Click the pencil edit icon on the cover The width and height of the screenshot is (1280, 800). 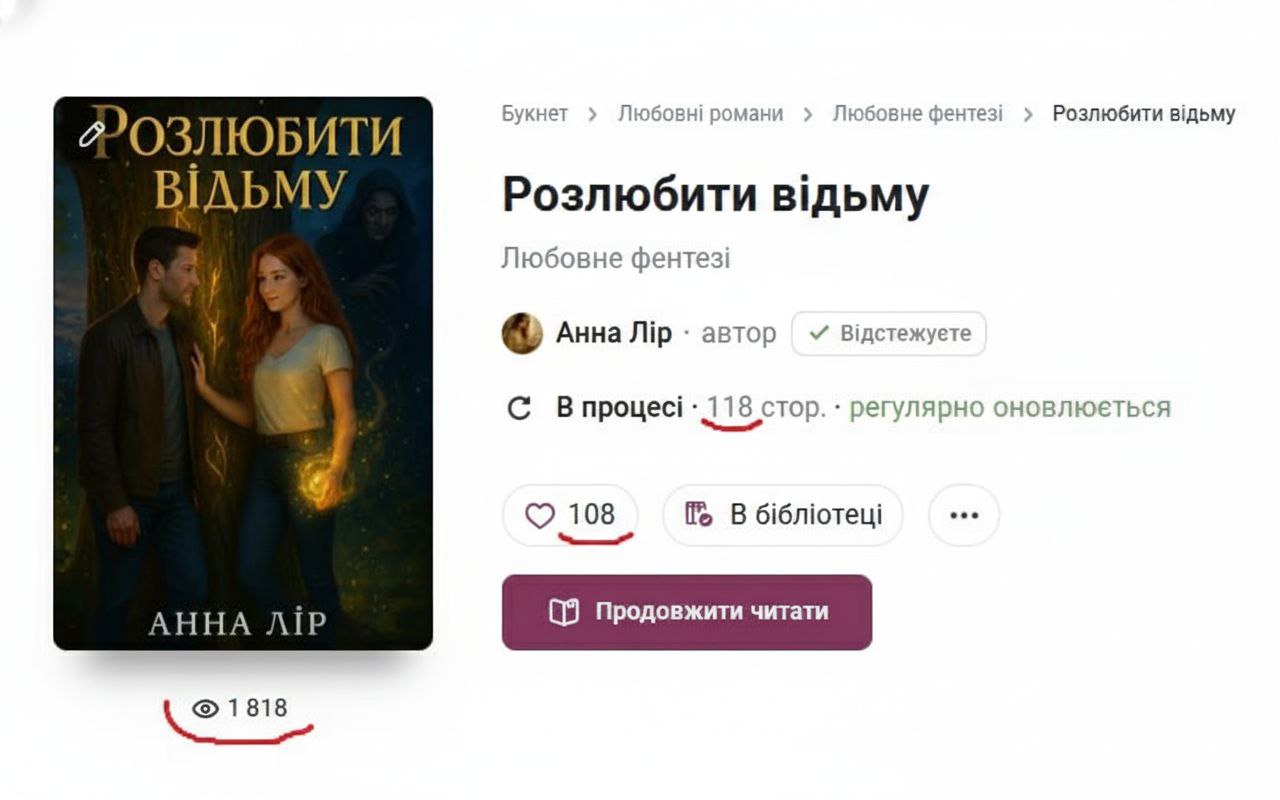click(x=92, y=134)
